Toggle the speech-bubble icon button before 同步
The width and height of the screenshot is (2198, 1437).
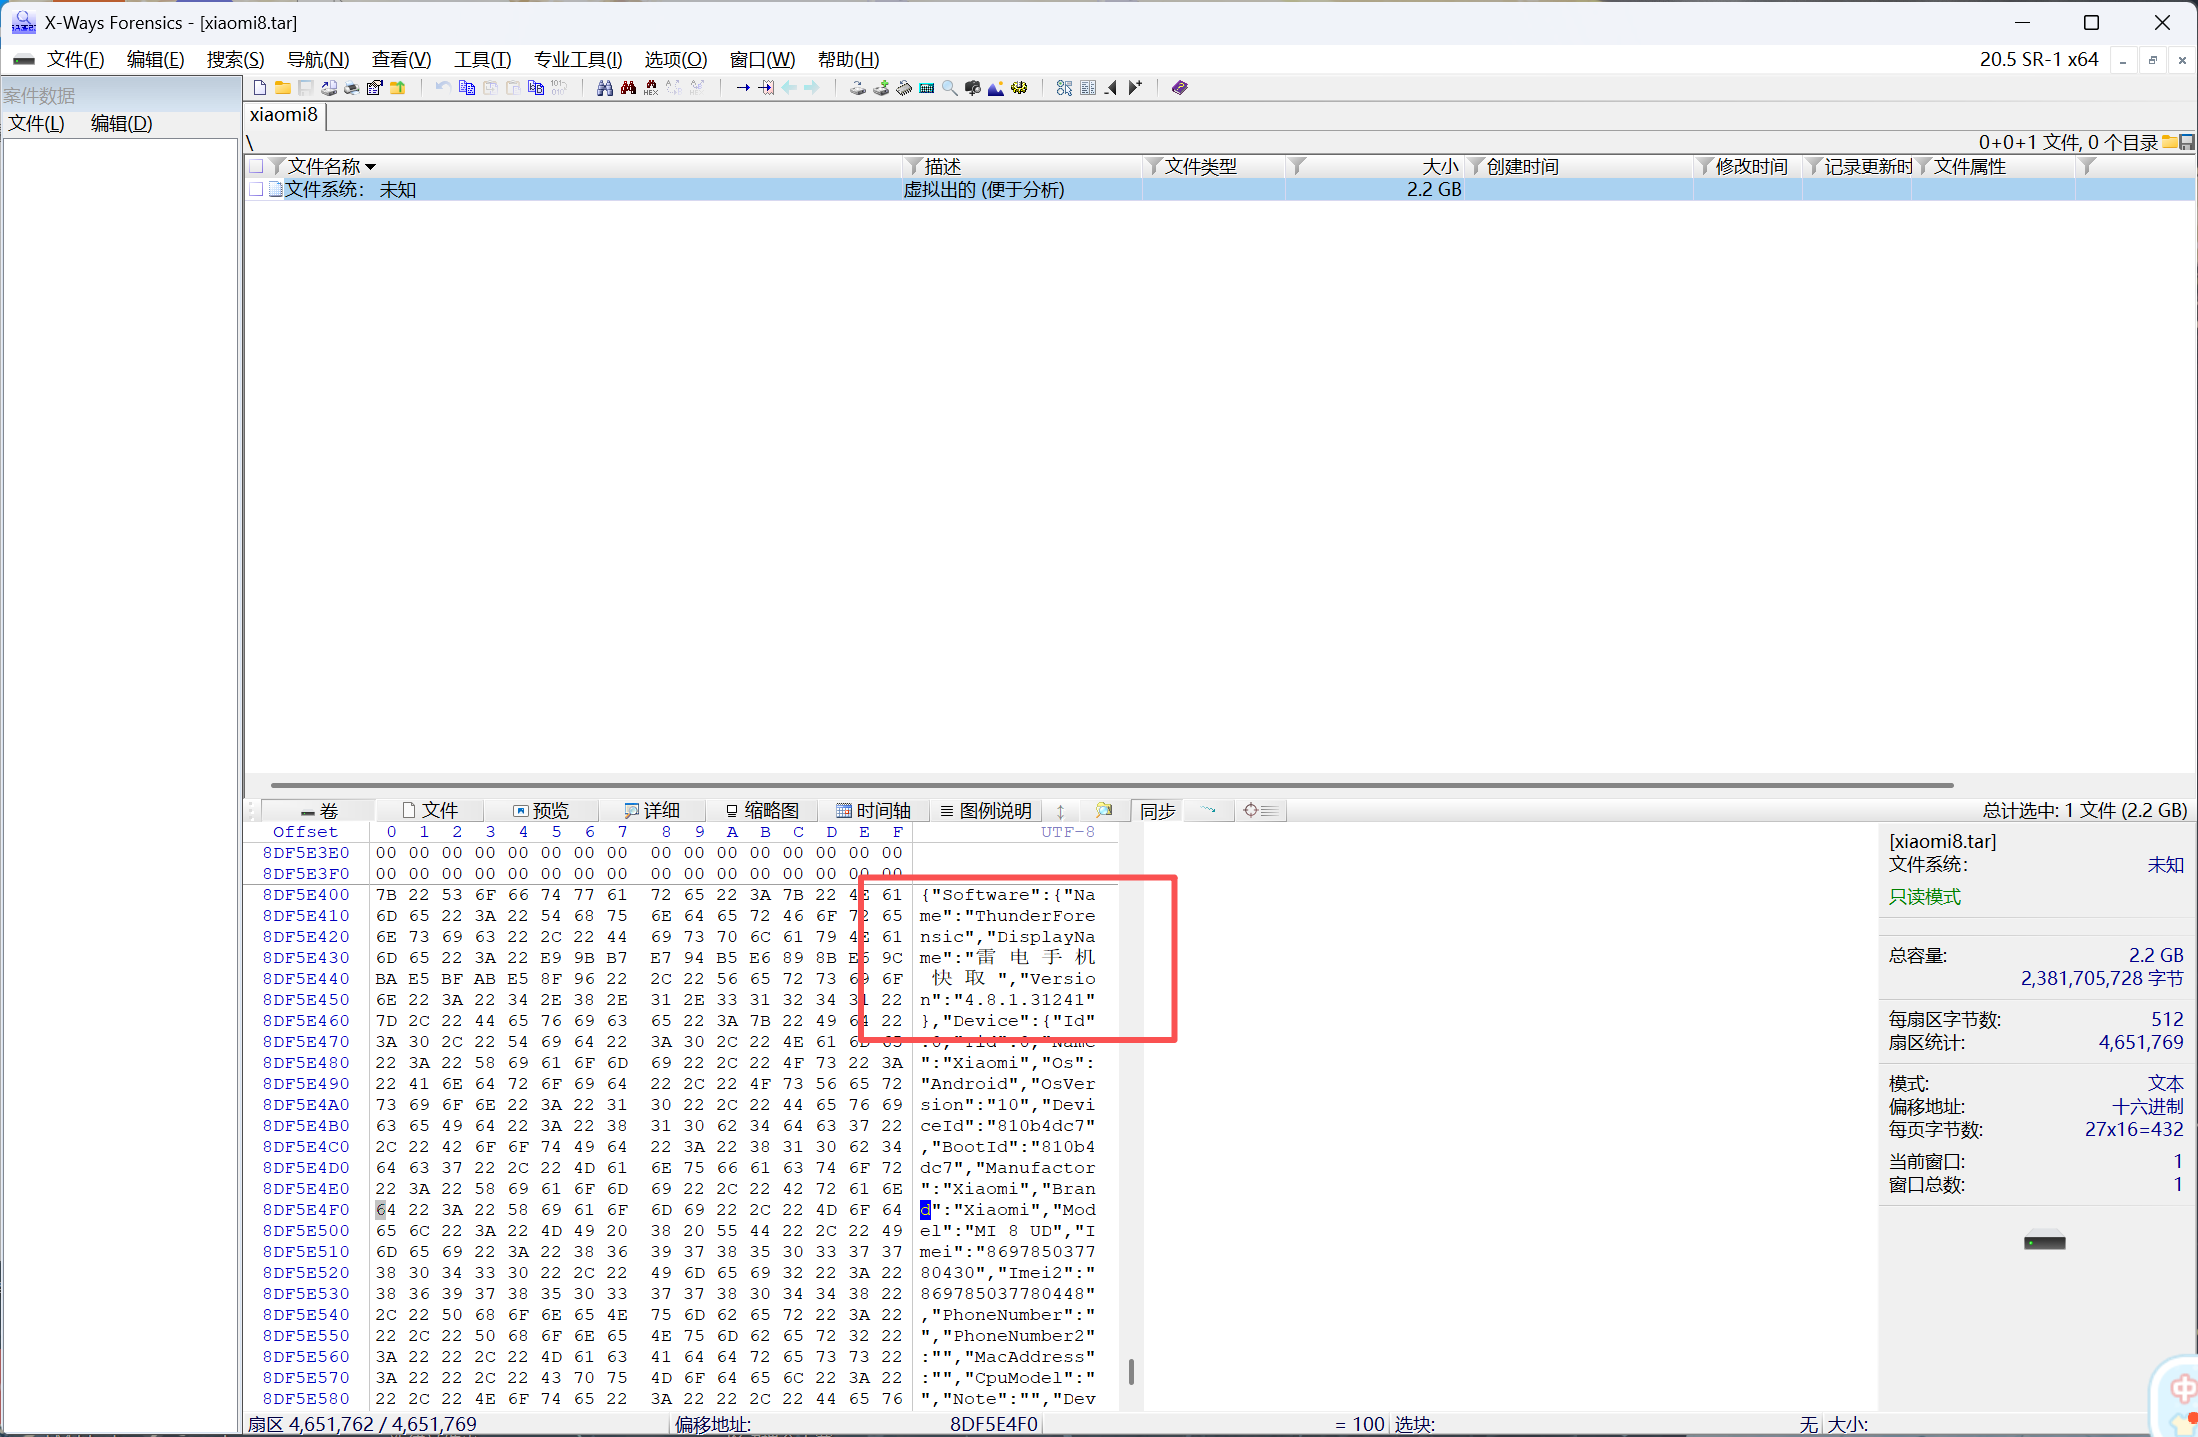pyautogui.click(x=1104, y=810)
